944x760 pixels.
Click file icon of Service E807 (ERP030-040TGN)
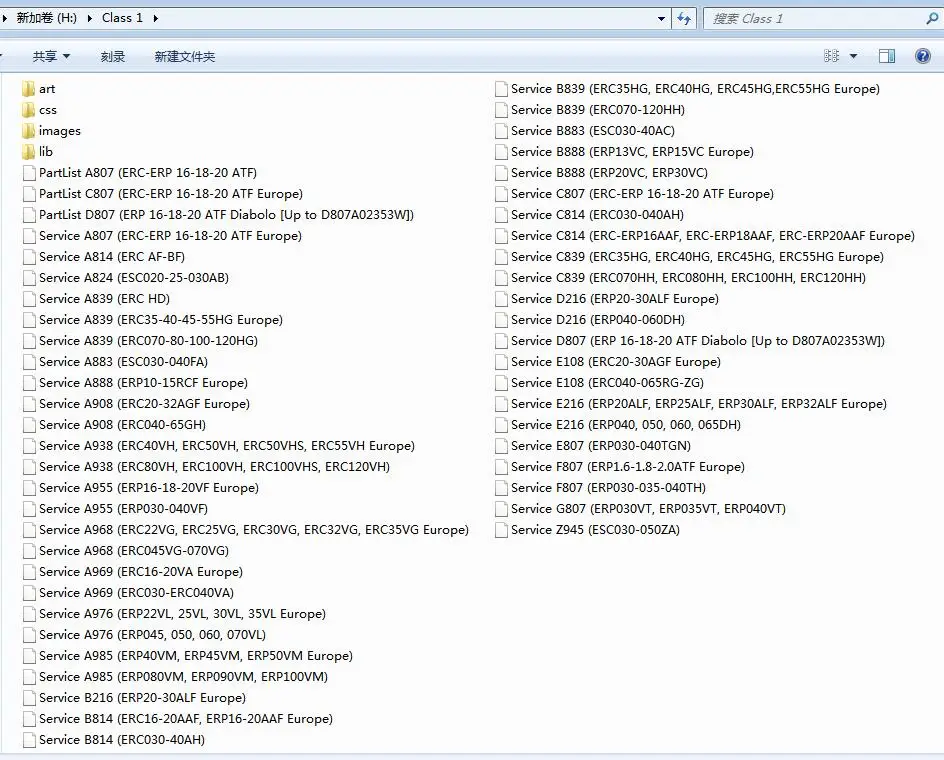point(501,446)
